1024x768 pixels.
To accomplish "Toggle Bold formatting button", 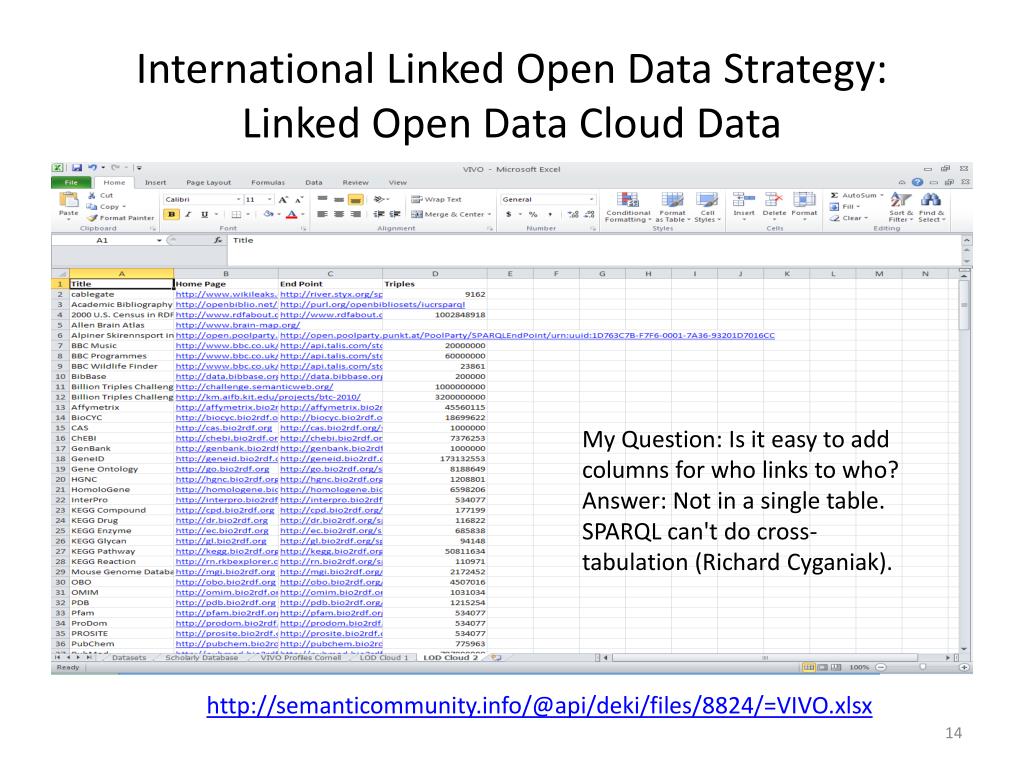I will 171,214.
